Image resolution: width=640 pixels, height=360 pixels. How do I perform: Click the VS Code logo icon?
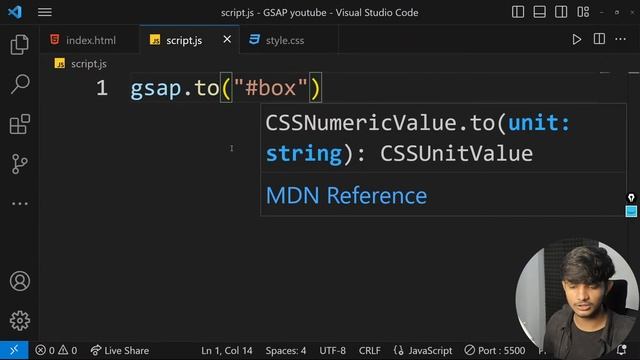click(15, 12)
